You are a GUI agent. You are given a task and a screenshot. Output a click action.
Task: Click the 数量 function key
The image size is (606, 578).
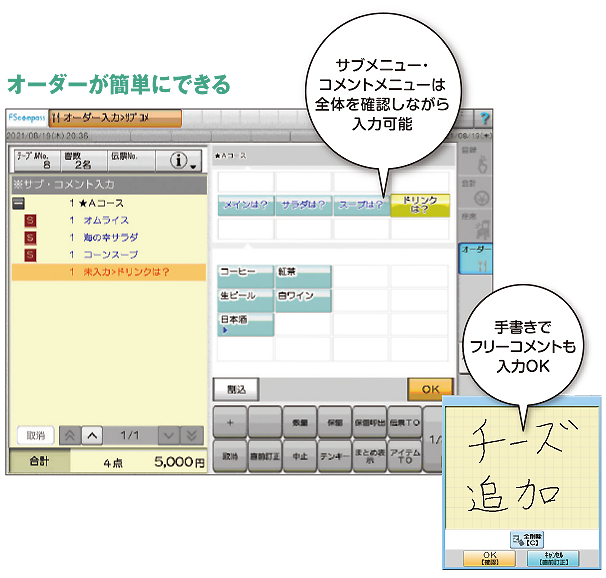[x=300, y=422]
